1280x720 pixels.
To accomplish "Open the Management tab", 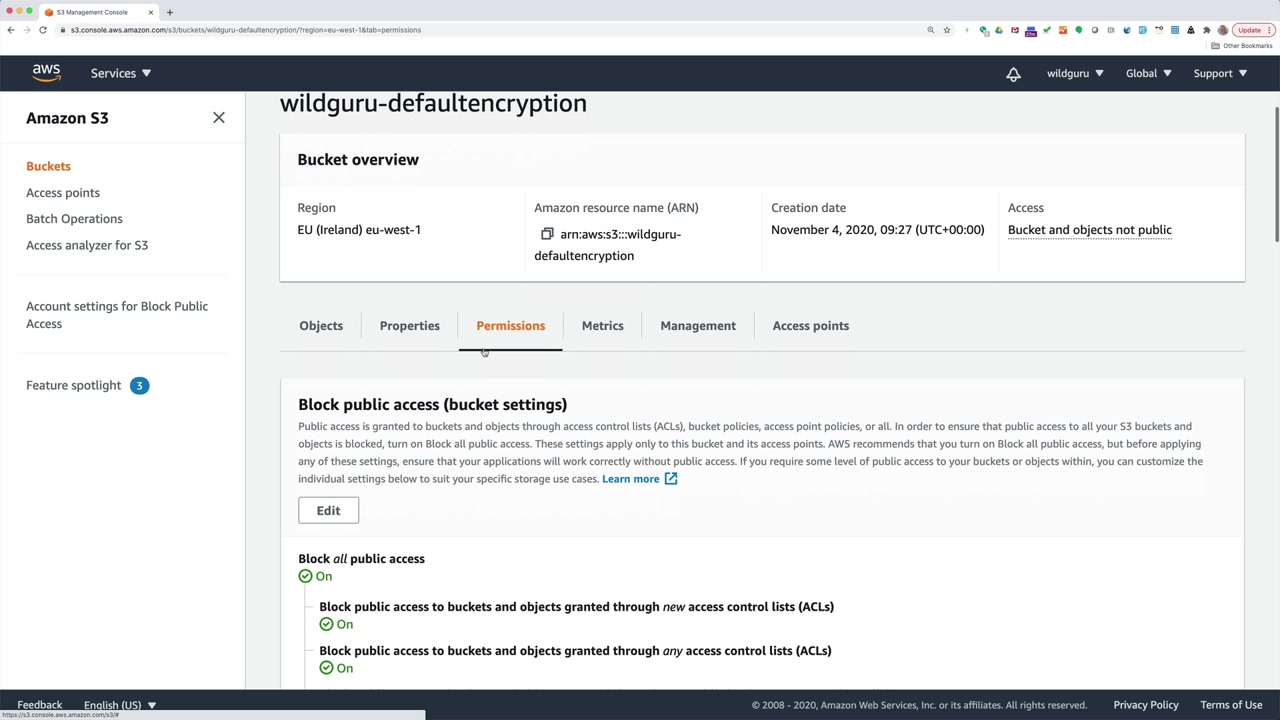I will (698, 326).
